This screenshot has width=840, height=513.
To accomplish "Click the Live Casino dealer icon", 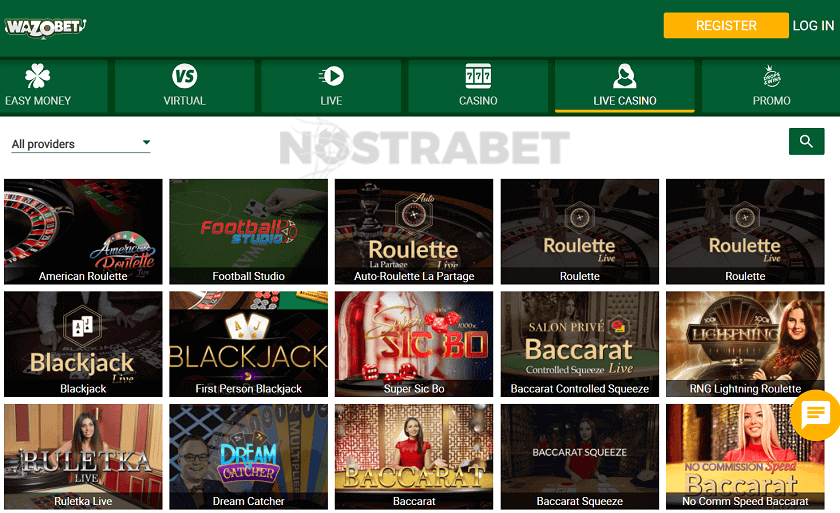I will point(625,76).
